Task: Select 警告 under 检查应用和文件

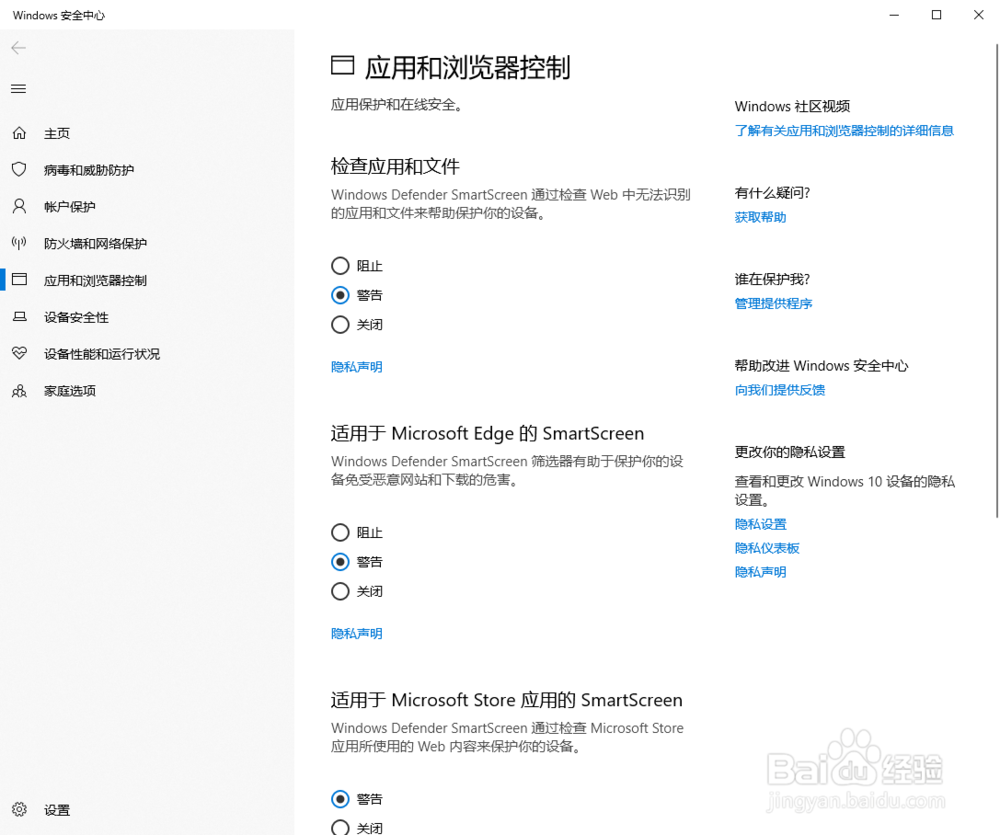Action: 341,295
